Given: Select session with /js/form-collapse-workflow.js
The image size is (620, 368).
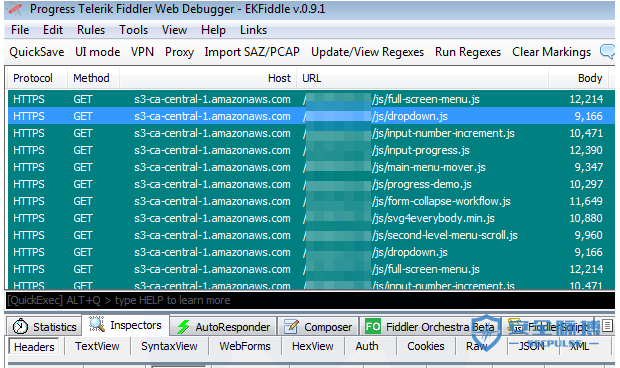Looking at the screenshot, I should coord(311,201).
